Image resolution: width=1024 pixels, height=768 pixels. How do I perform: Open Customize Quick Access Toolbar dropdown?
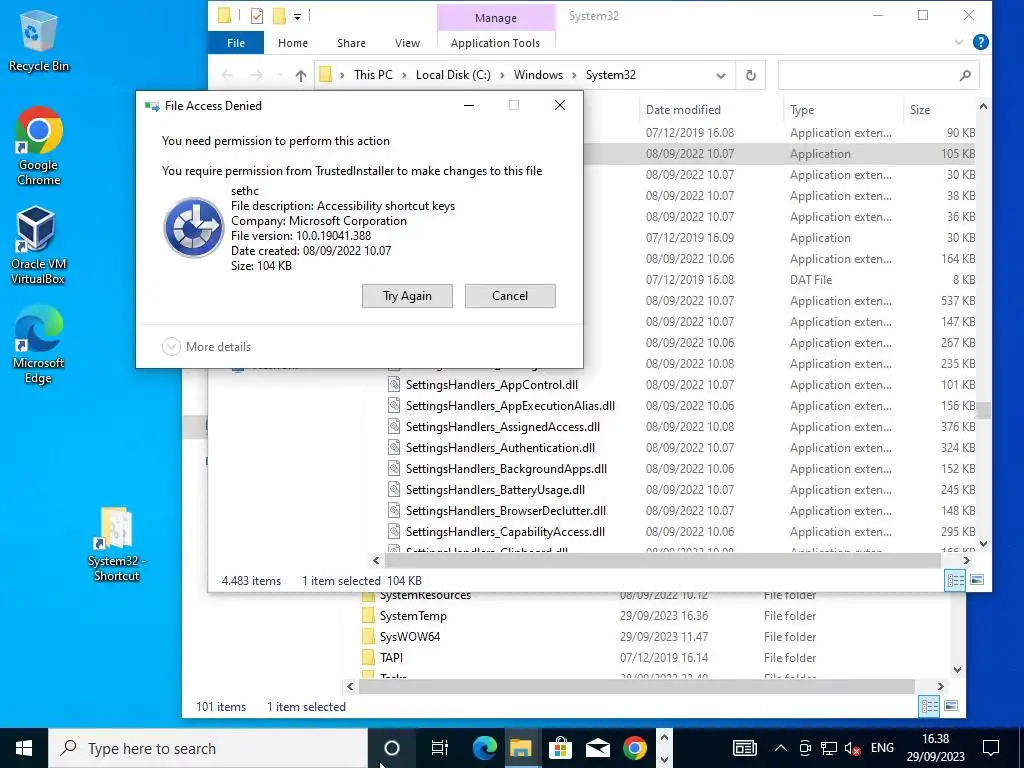coord(297,16)
